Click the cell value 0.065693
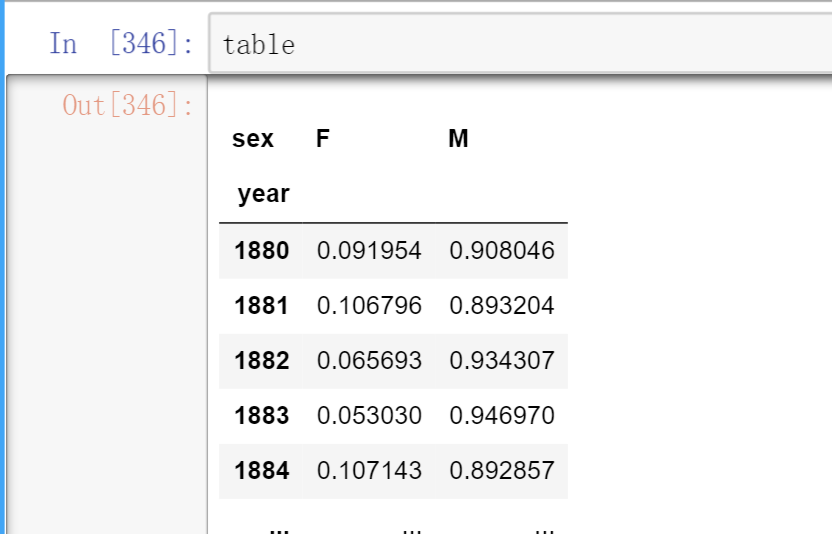Viewport: 832px width, 534px height. pyautogui.click(x=369, y=361)
